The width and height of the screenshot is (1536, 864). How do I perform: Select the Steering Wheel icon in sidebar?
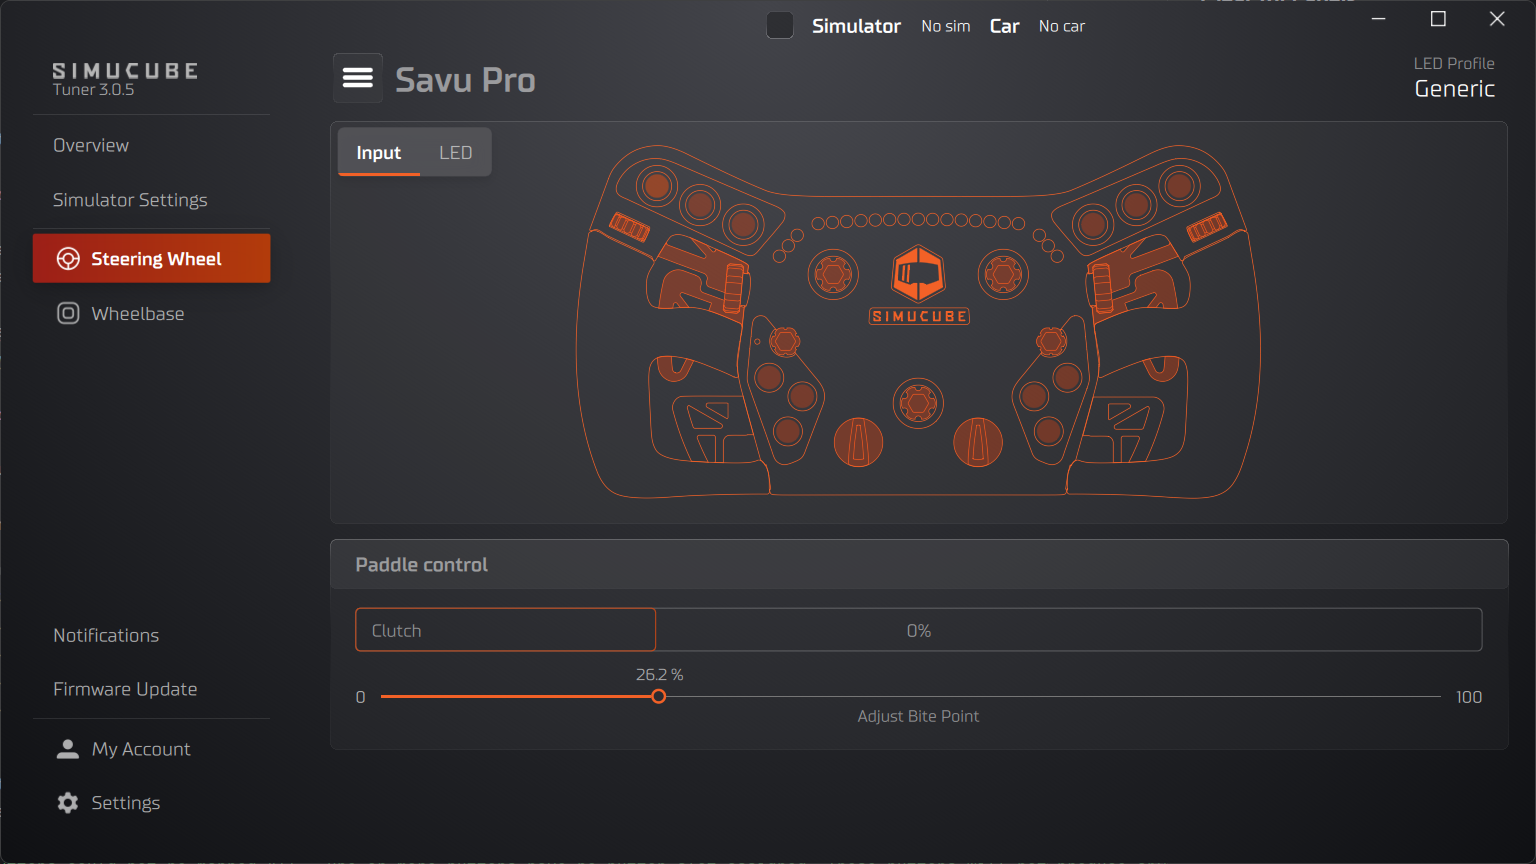(x=68, y=258)
